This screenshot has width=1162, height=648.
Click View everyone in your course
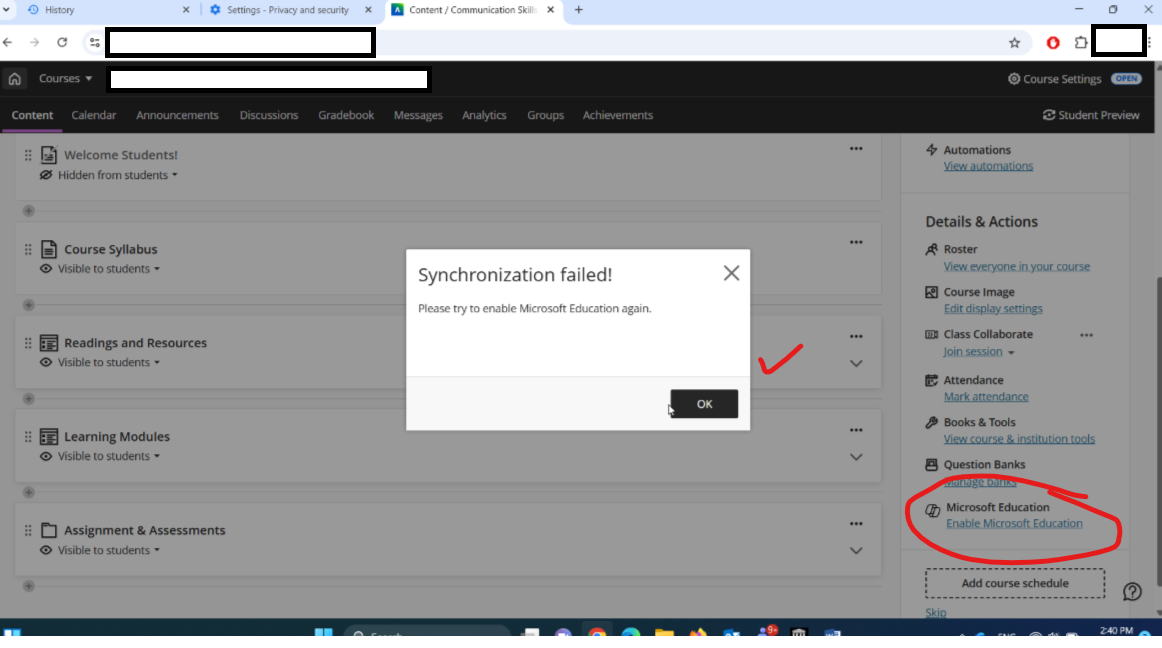tap(1017, 266)
